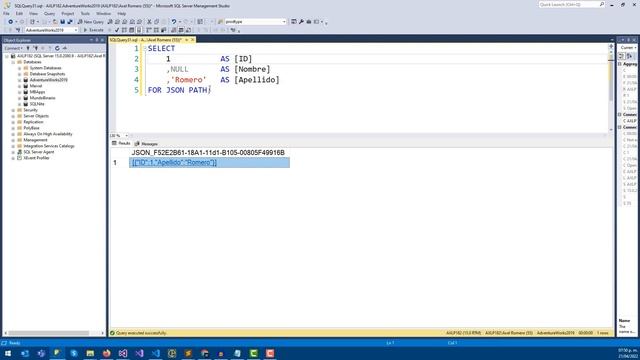Expand the Management folder

13,140
